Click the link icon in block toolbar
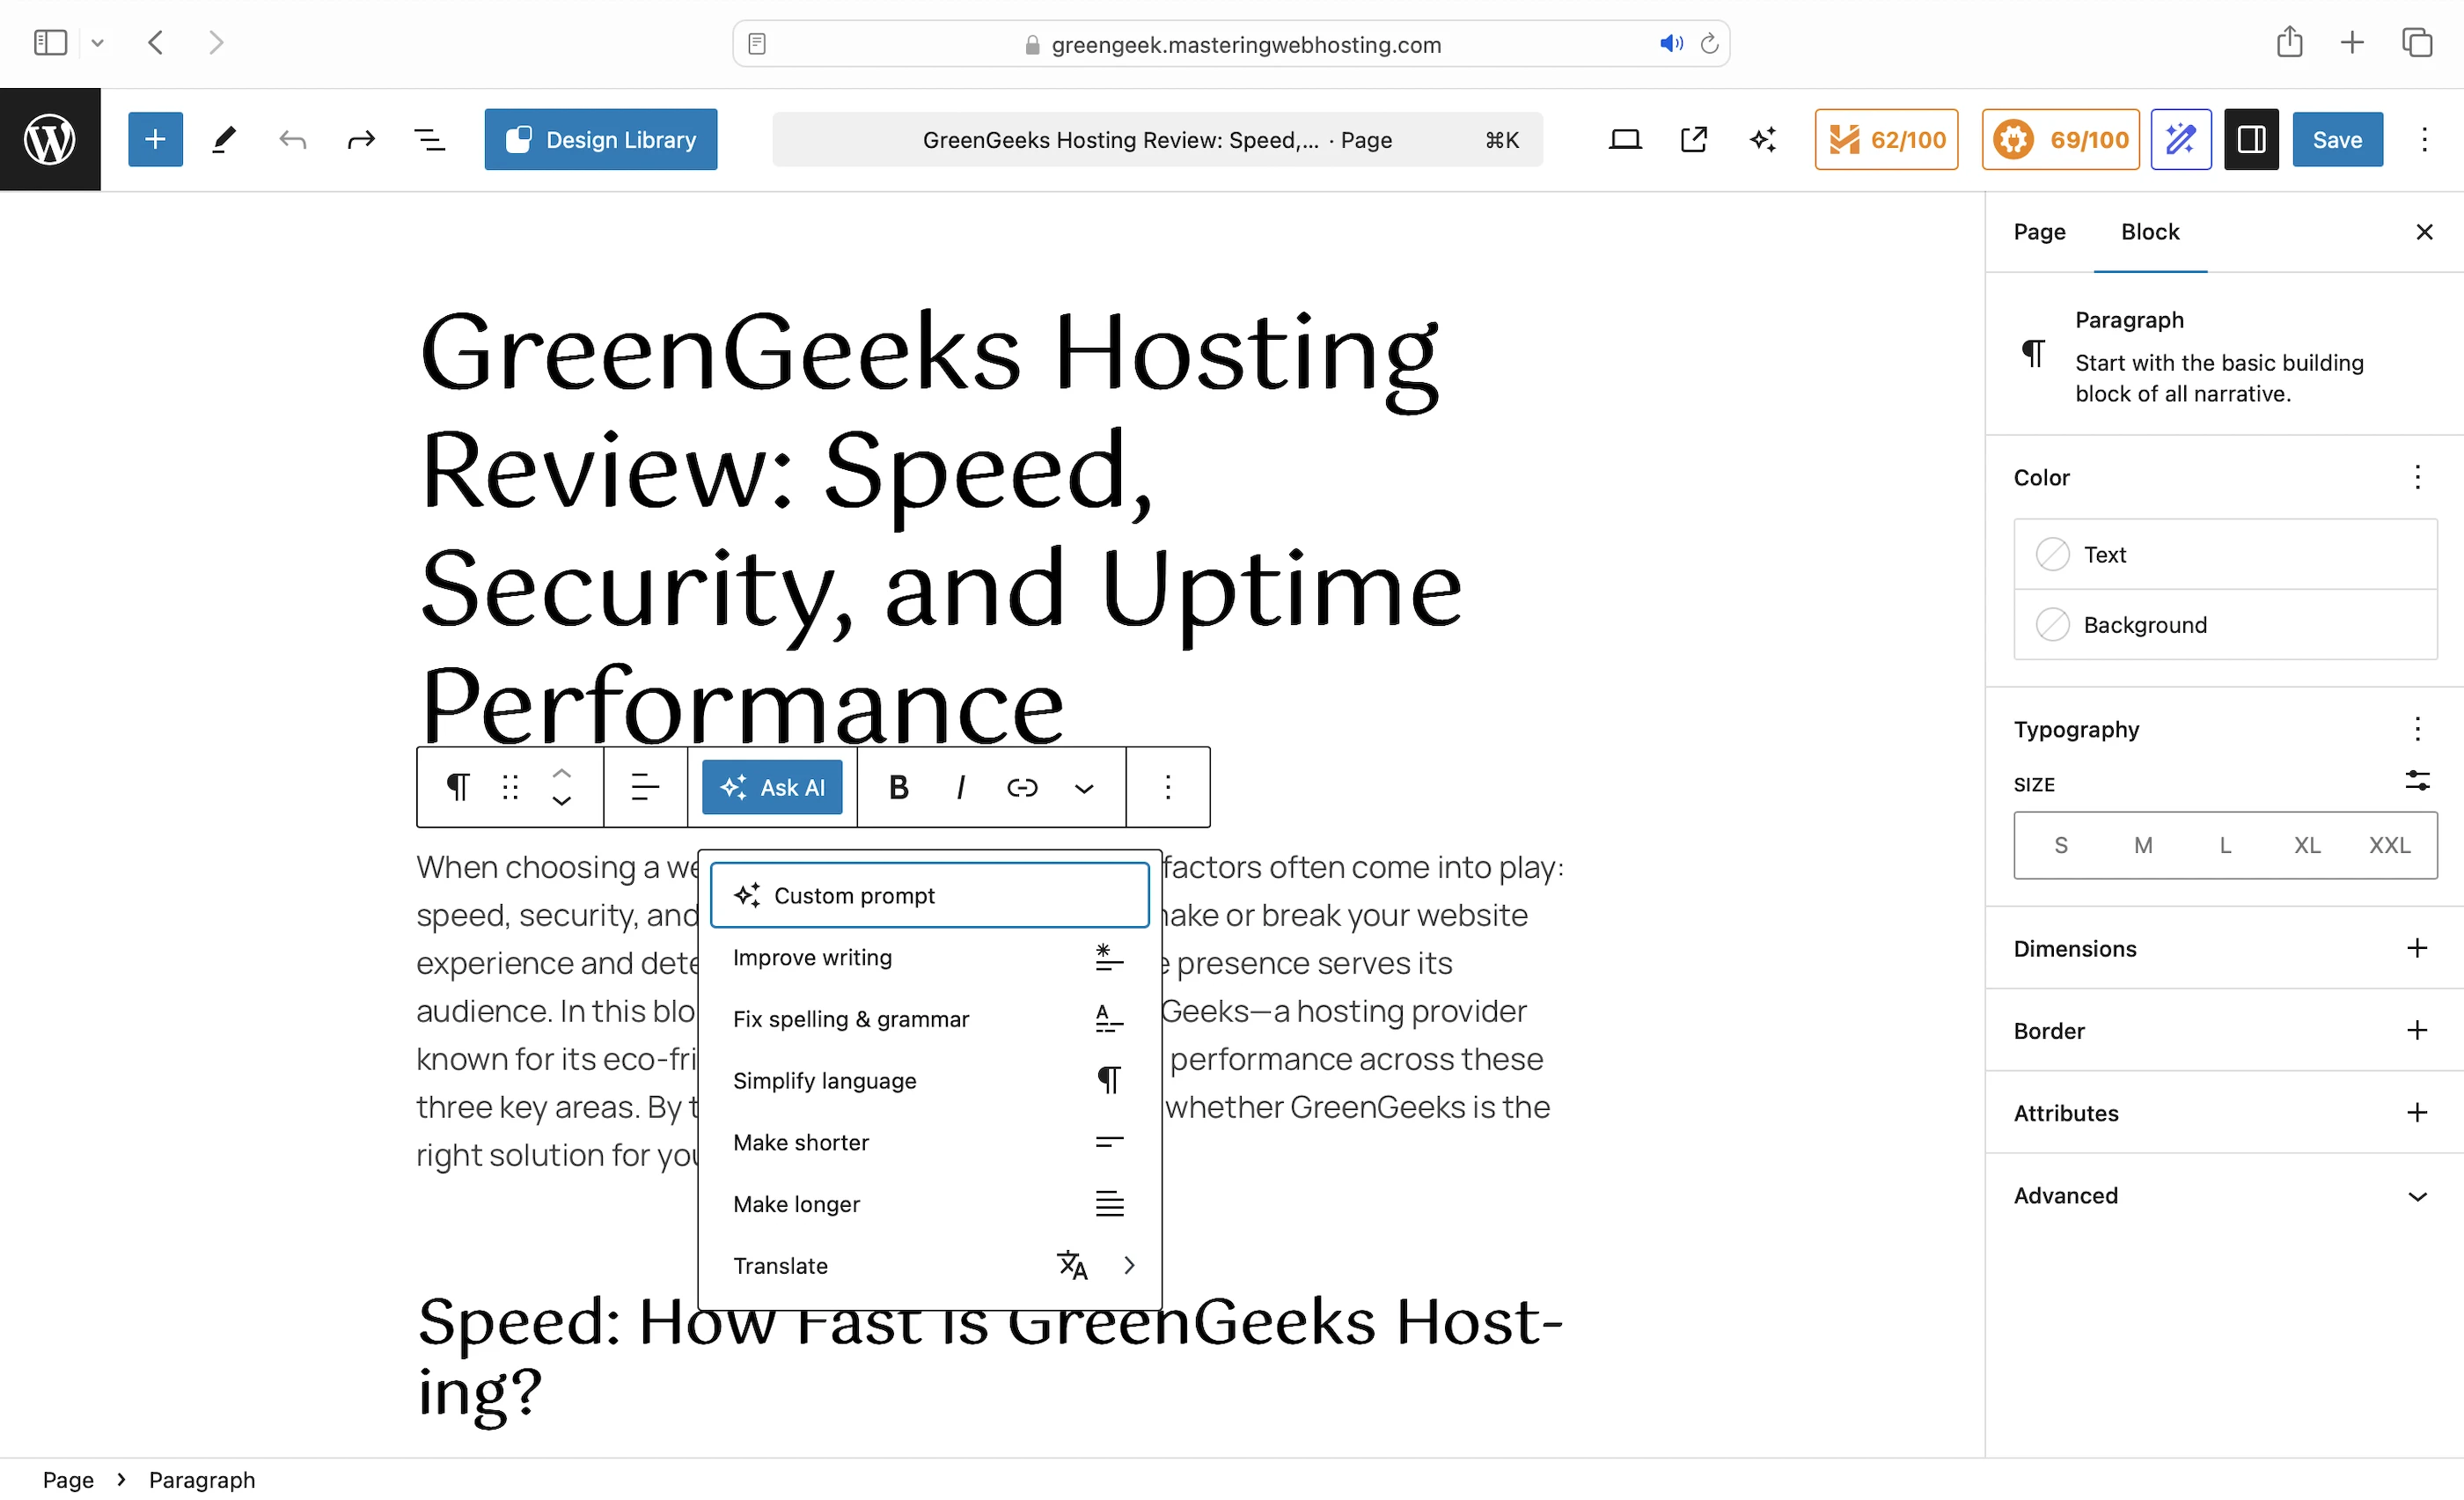2464x1500 pixels. tap(1021, 788)
